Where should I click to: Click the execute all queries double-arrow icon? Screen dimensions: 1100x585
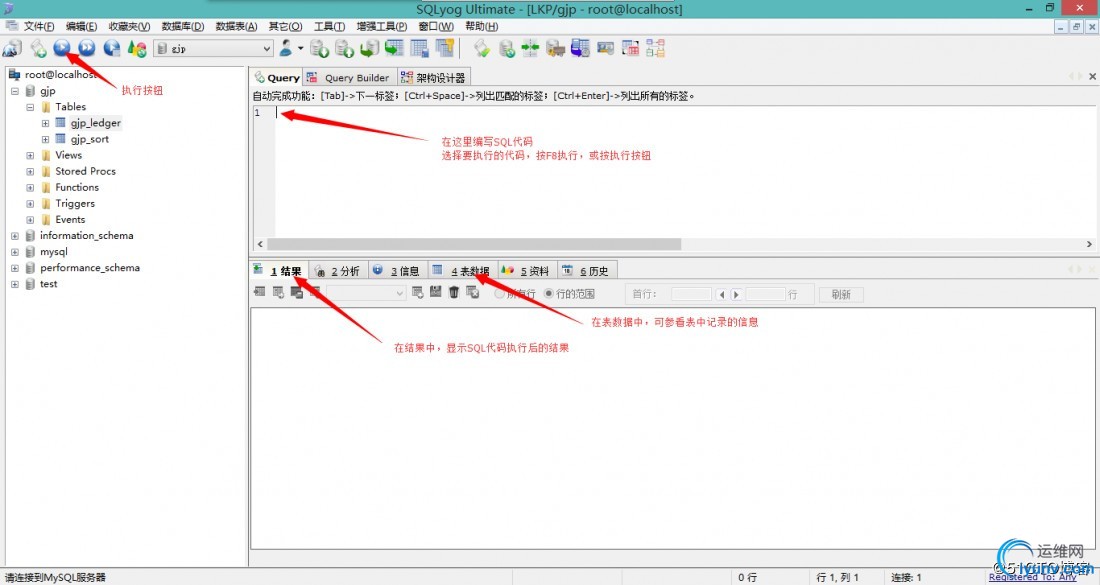coord(86,48)
